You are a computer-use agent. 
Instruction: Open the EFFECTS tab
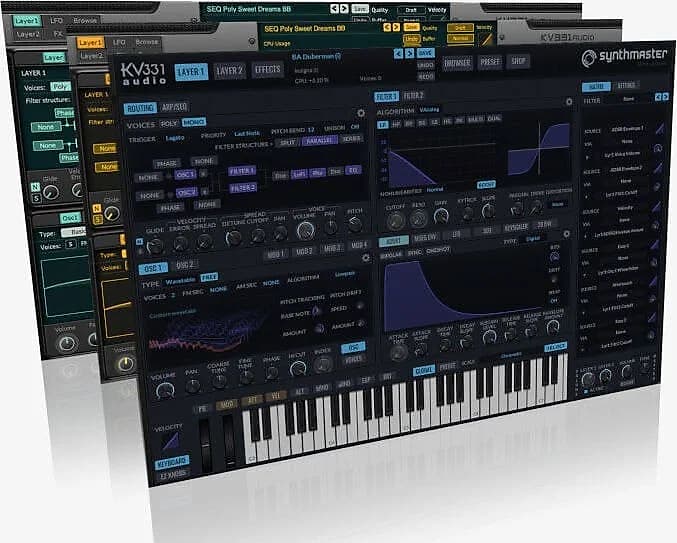tap(267, 69)
